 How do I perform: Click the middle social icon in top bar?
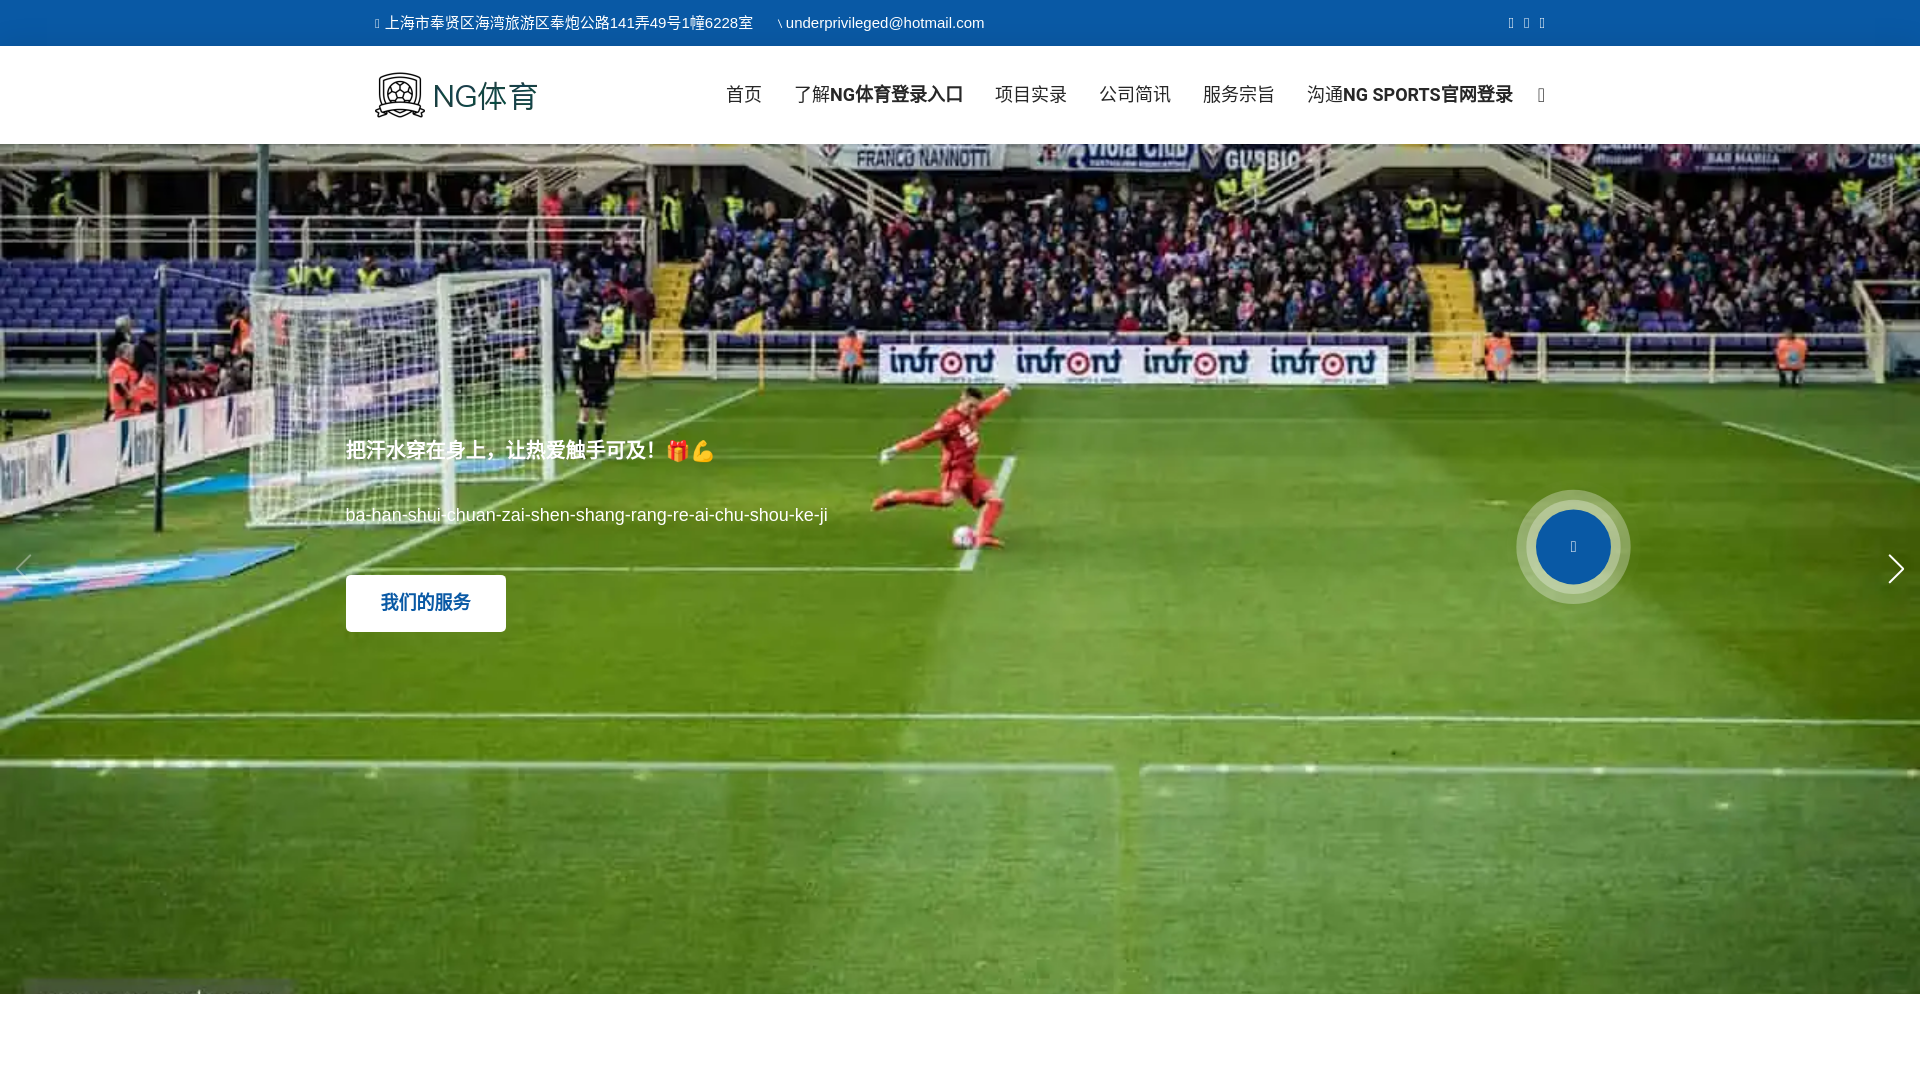tap(1526, 23)
